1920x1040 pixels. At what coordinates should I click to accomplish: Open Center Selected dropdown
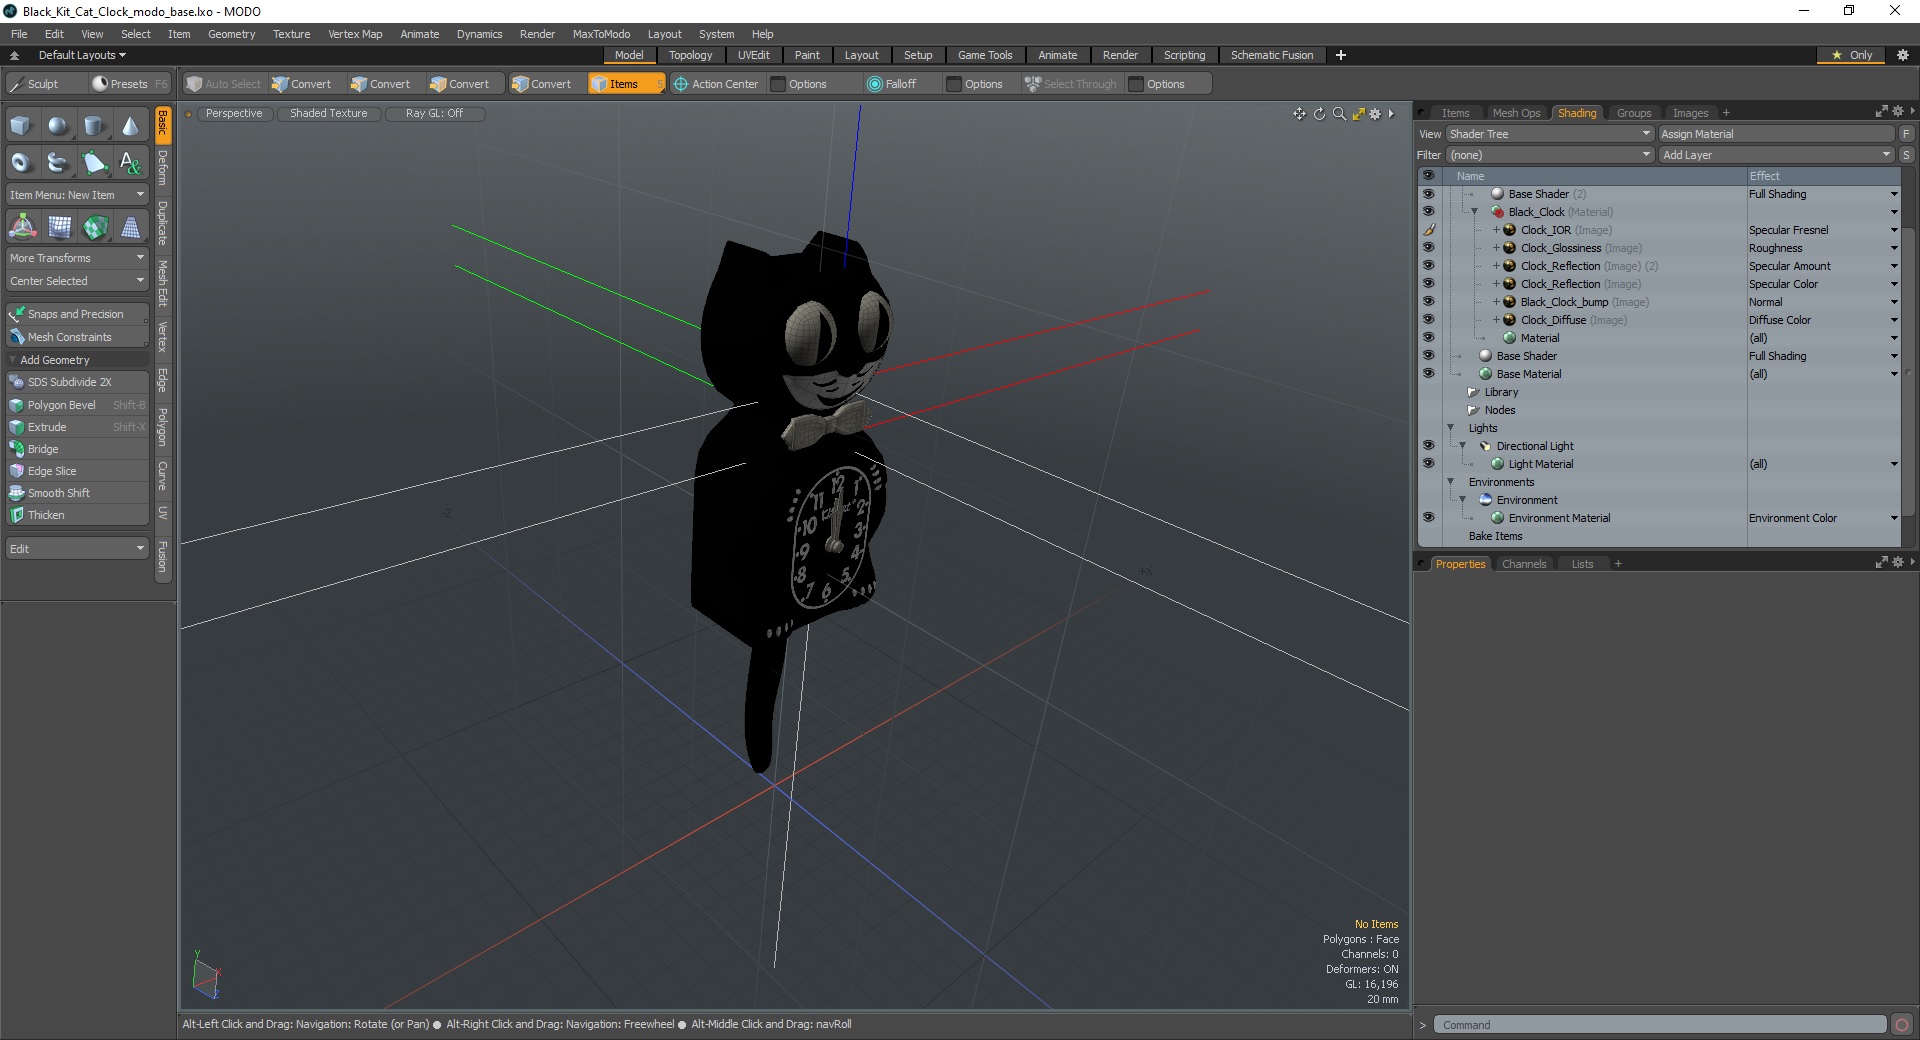(77, 281)
